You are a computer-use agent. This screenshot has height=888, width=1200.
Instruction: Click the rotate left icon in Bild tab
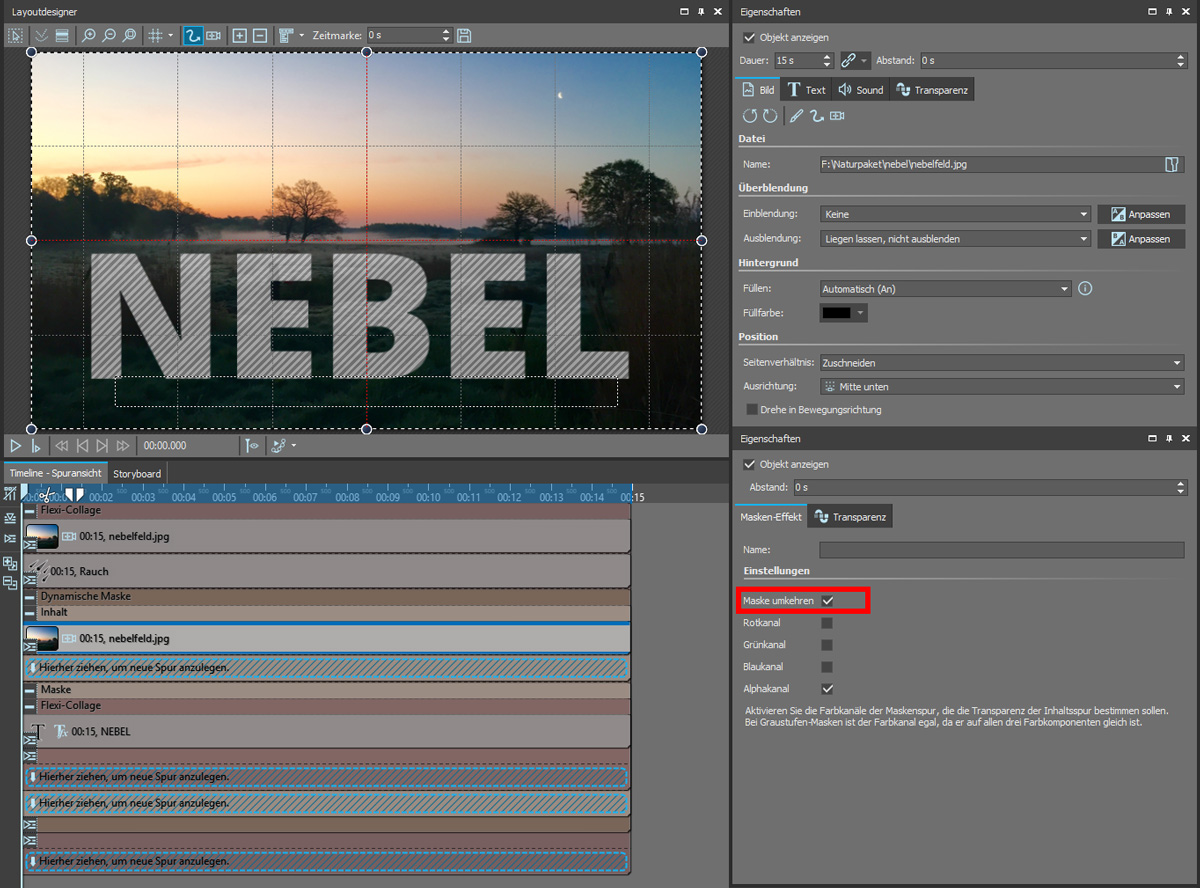tap(749, 116)
